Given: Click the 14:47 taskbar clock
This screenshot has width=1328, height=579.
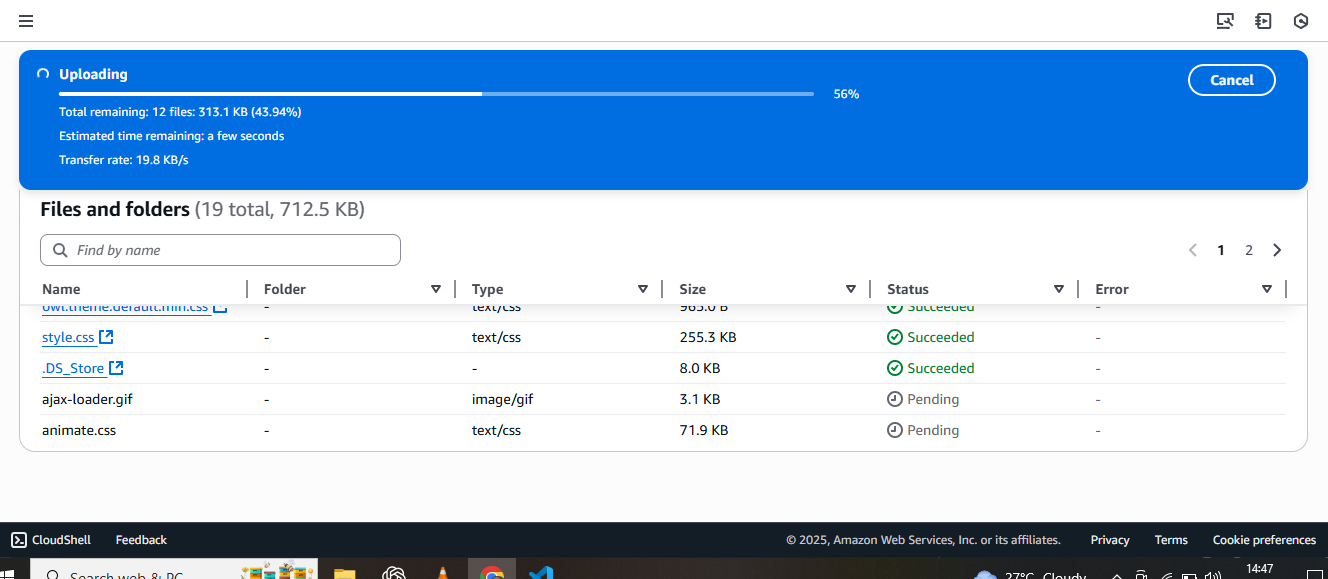Looking at the screenshot, I should point(1260,569).
